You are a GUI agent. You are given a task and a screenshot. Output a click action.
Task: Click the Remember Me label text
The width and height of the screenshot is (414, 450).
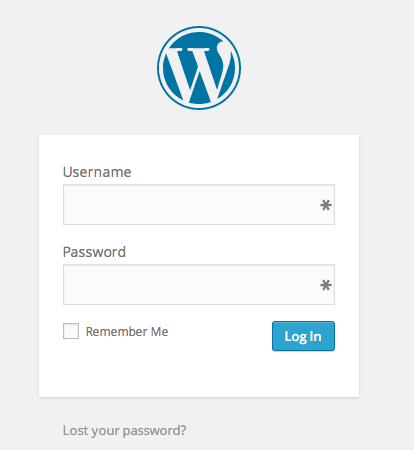(x=127, y=332)
